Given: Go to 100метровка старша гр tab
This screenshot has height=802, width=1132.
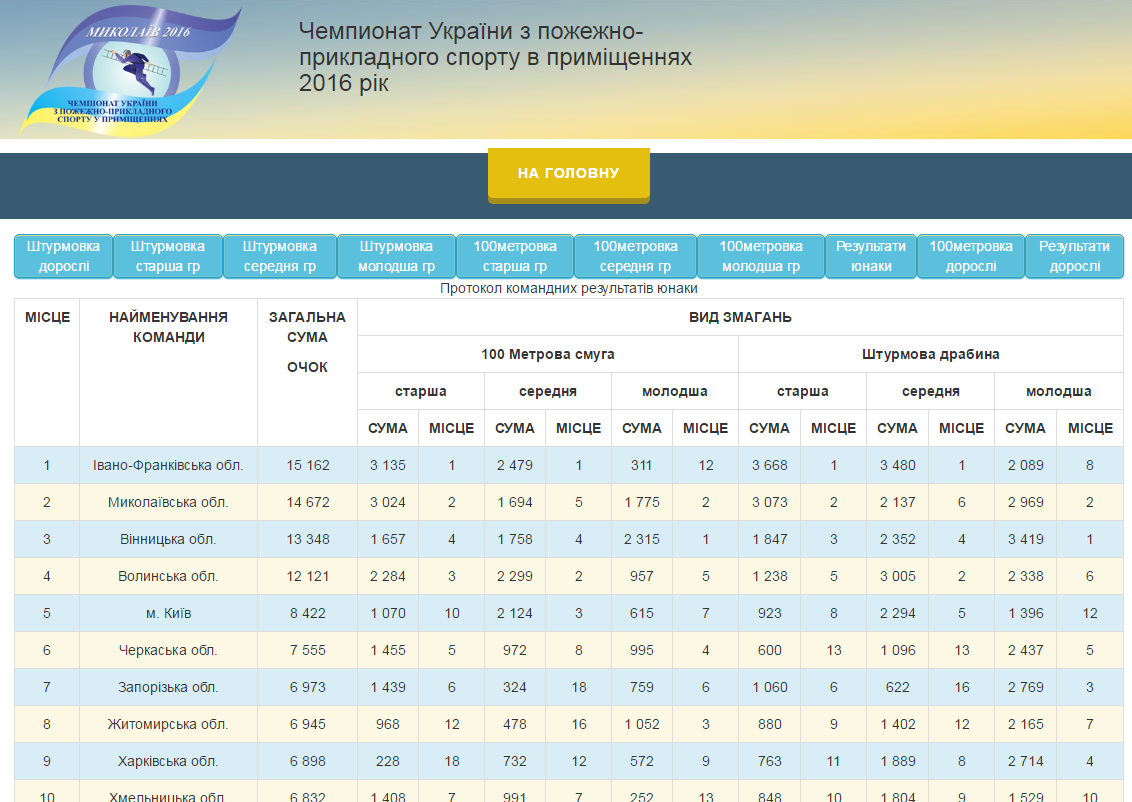Looking at the screenshot, I should 514,256.
